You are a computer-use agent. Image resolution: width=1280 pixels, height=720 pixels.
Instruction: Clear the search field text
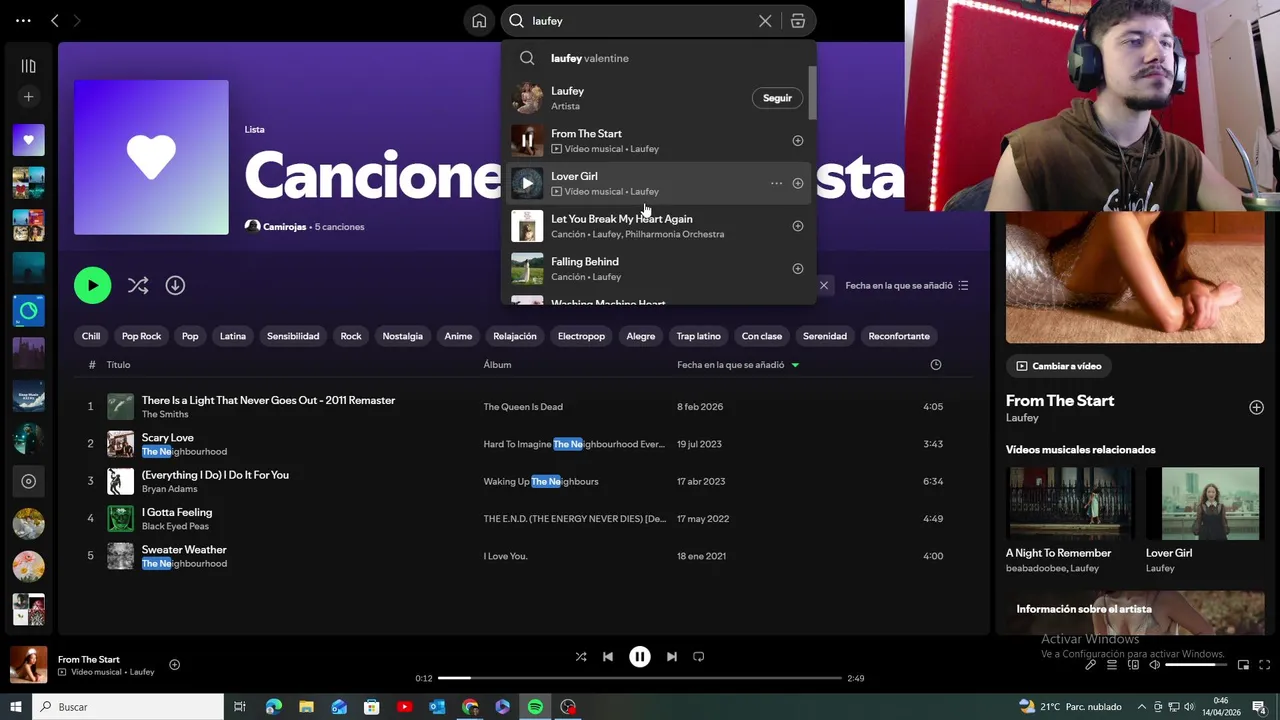765,20
